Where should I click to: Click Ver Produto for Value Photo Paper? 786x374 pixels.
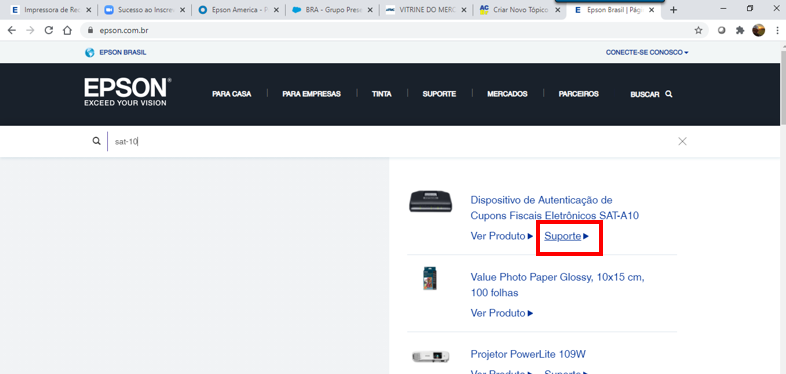[501, 313]
